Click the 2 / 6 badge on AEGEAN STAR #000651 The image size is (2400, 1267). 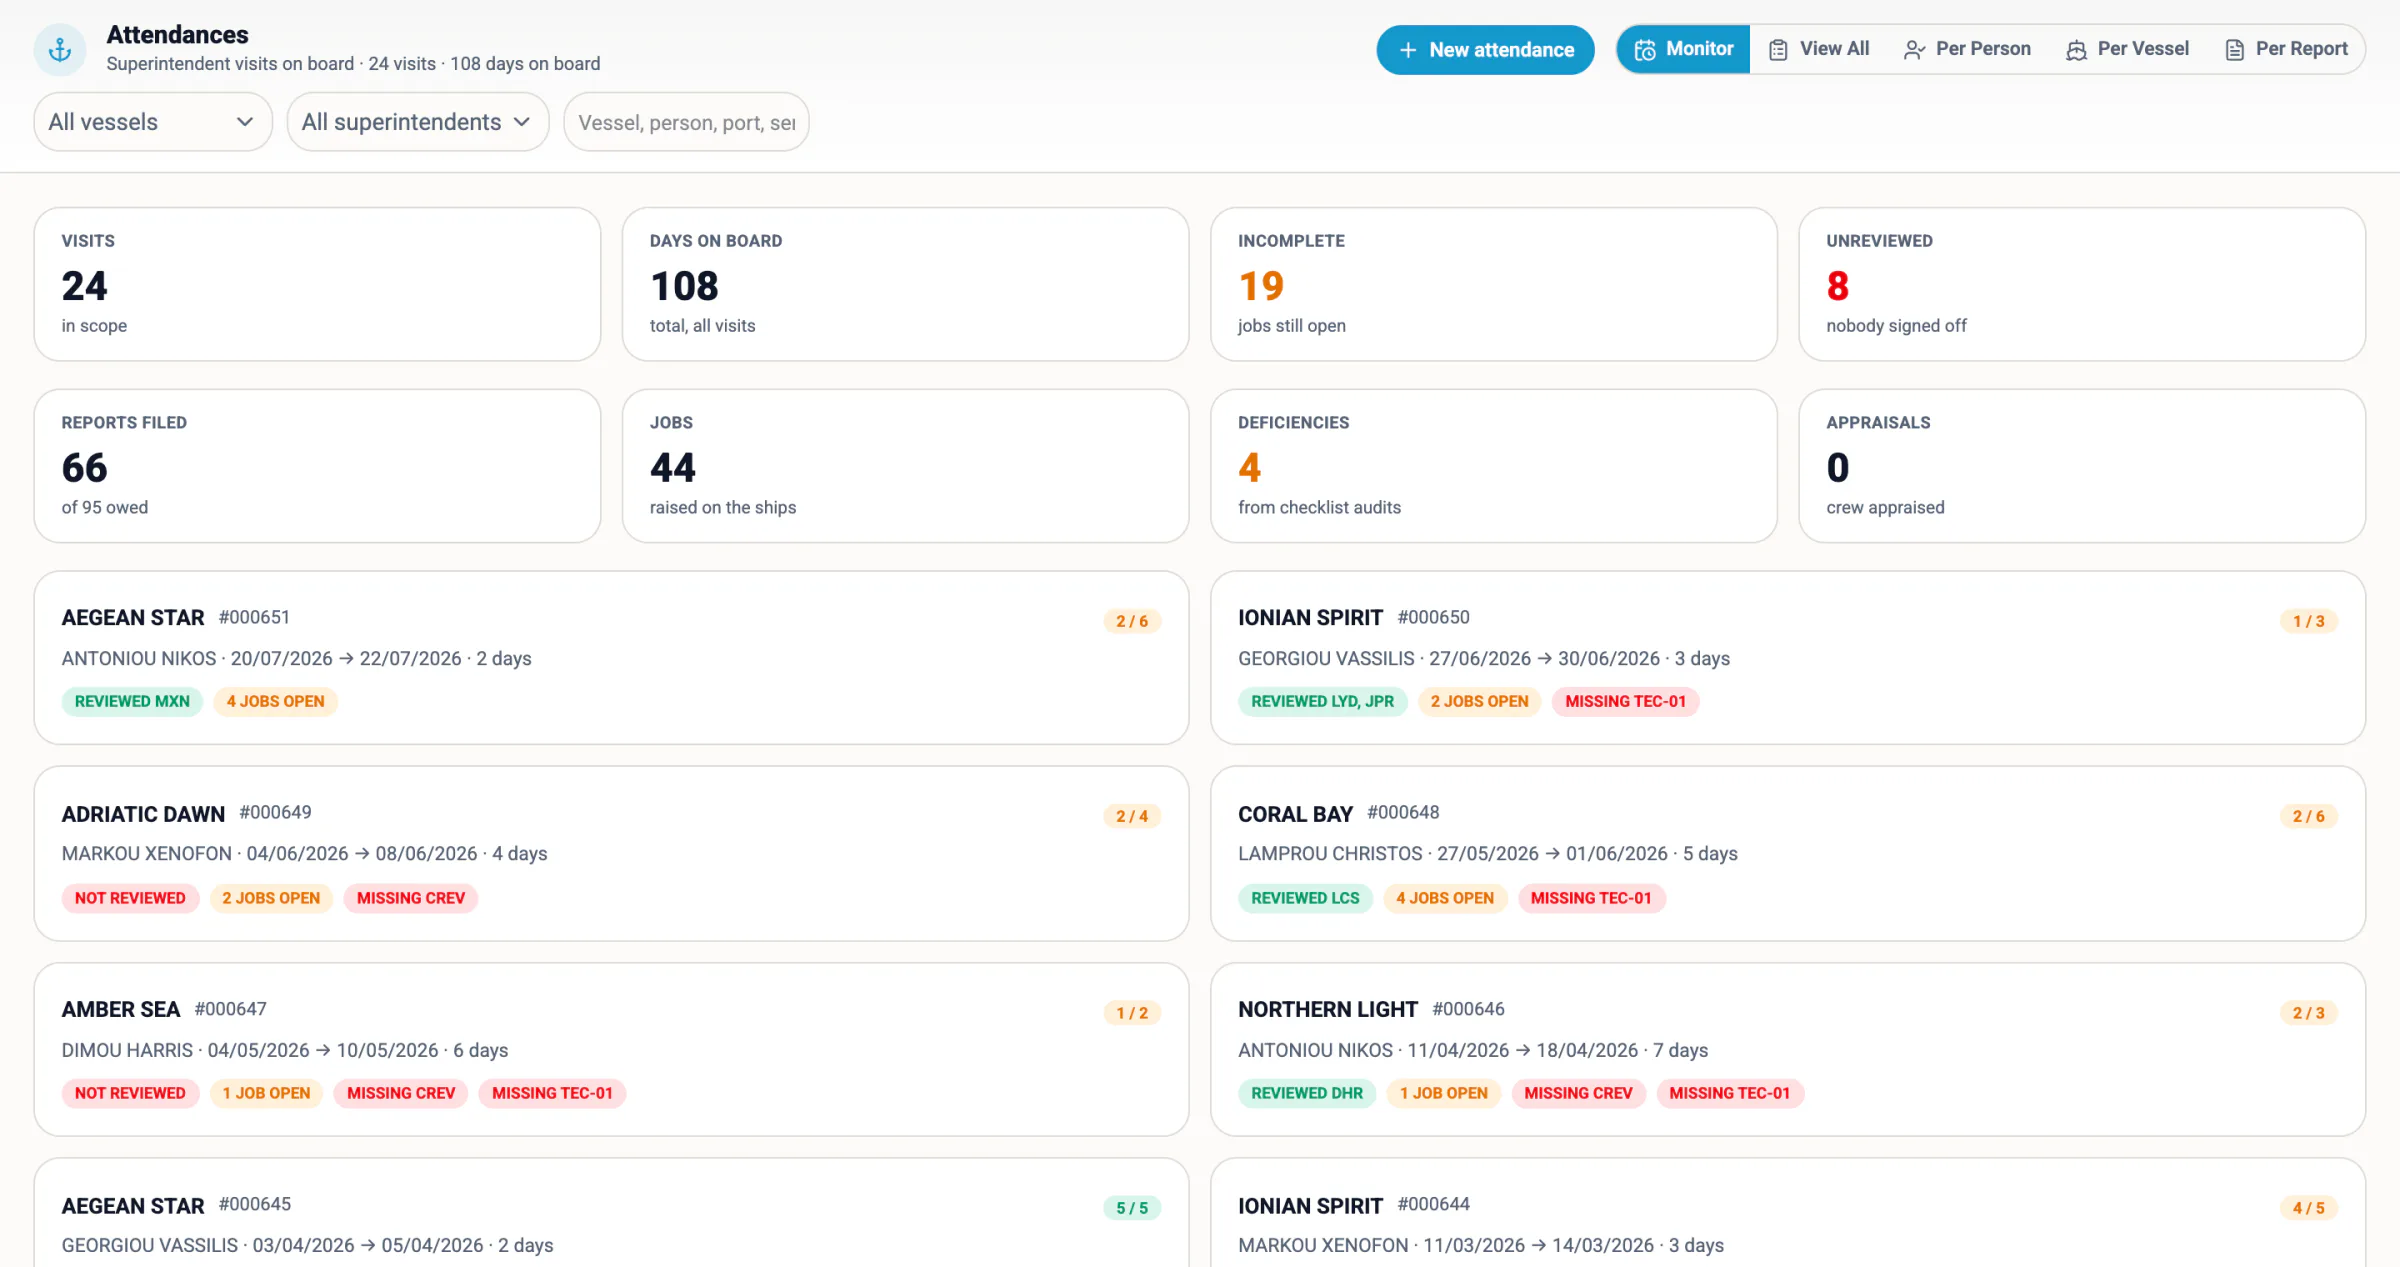(x=1132, y=621)
